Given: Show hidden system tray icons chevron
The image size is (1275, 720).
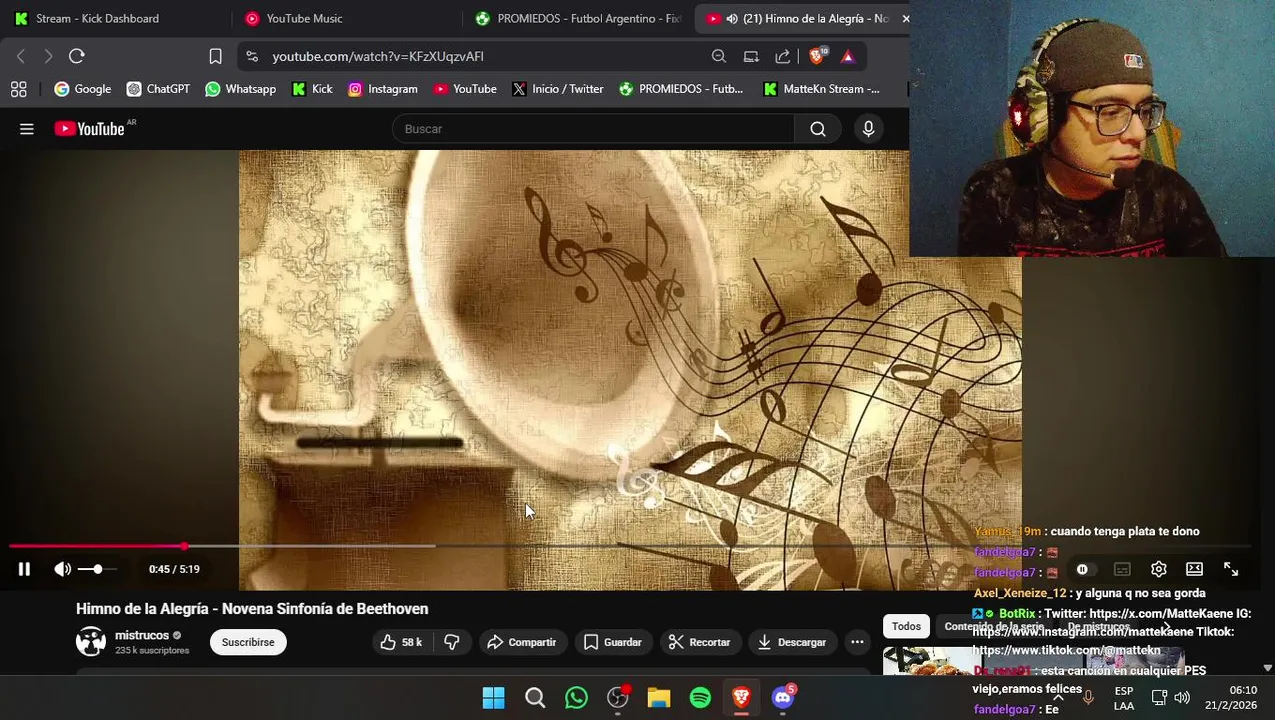Looking at the screenshot, I should pyautogui.click(x=1058, y=698).
